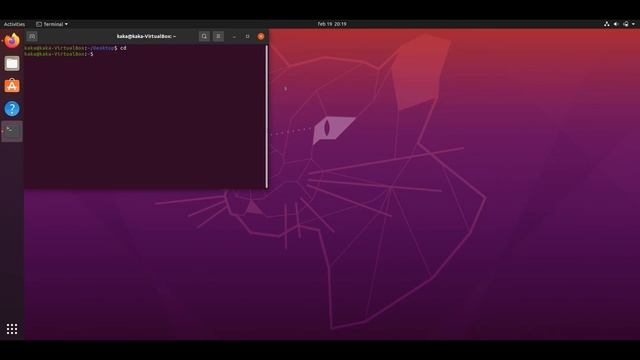Screen dimensions: 640x360
Task: Open terminal search button
Action: point(204,36)
